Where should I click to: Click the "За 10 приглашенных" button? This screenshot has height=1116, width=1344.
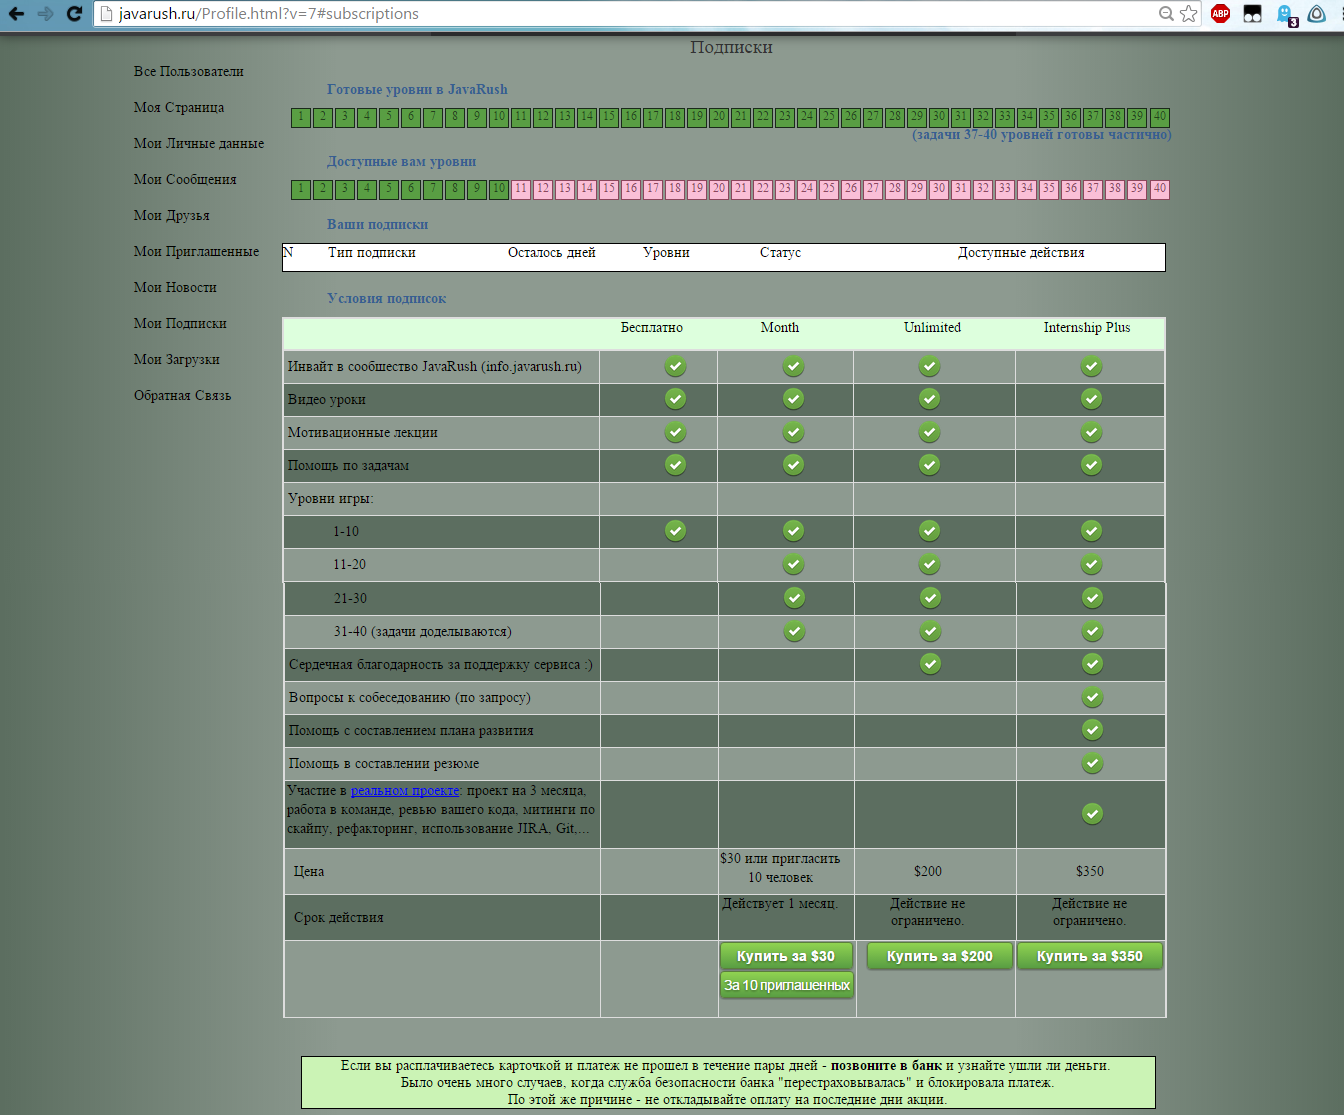click(x=786, y=986)
